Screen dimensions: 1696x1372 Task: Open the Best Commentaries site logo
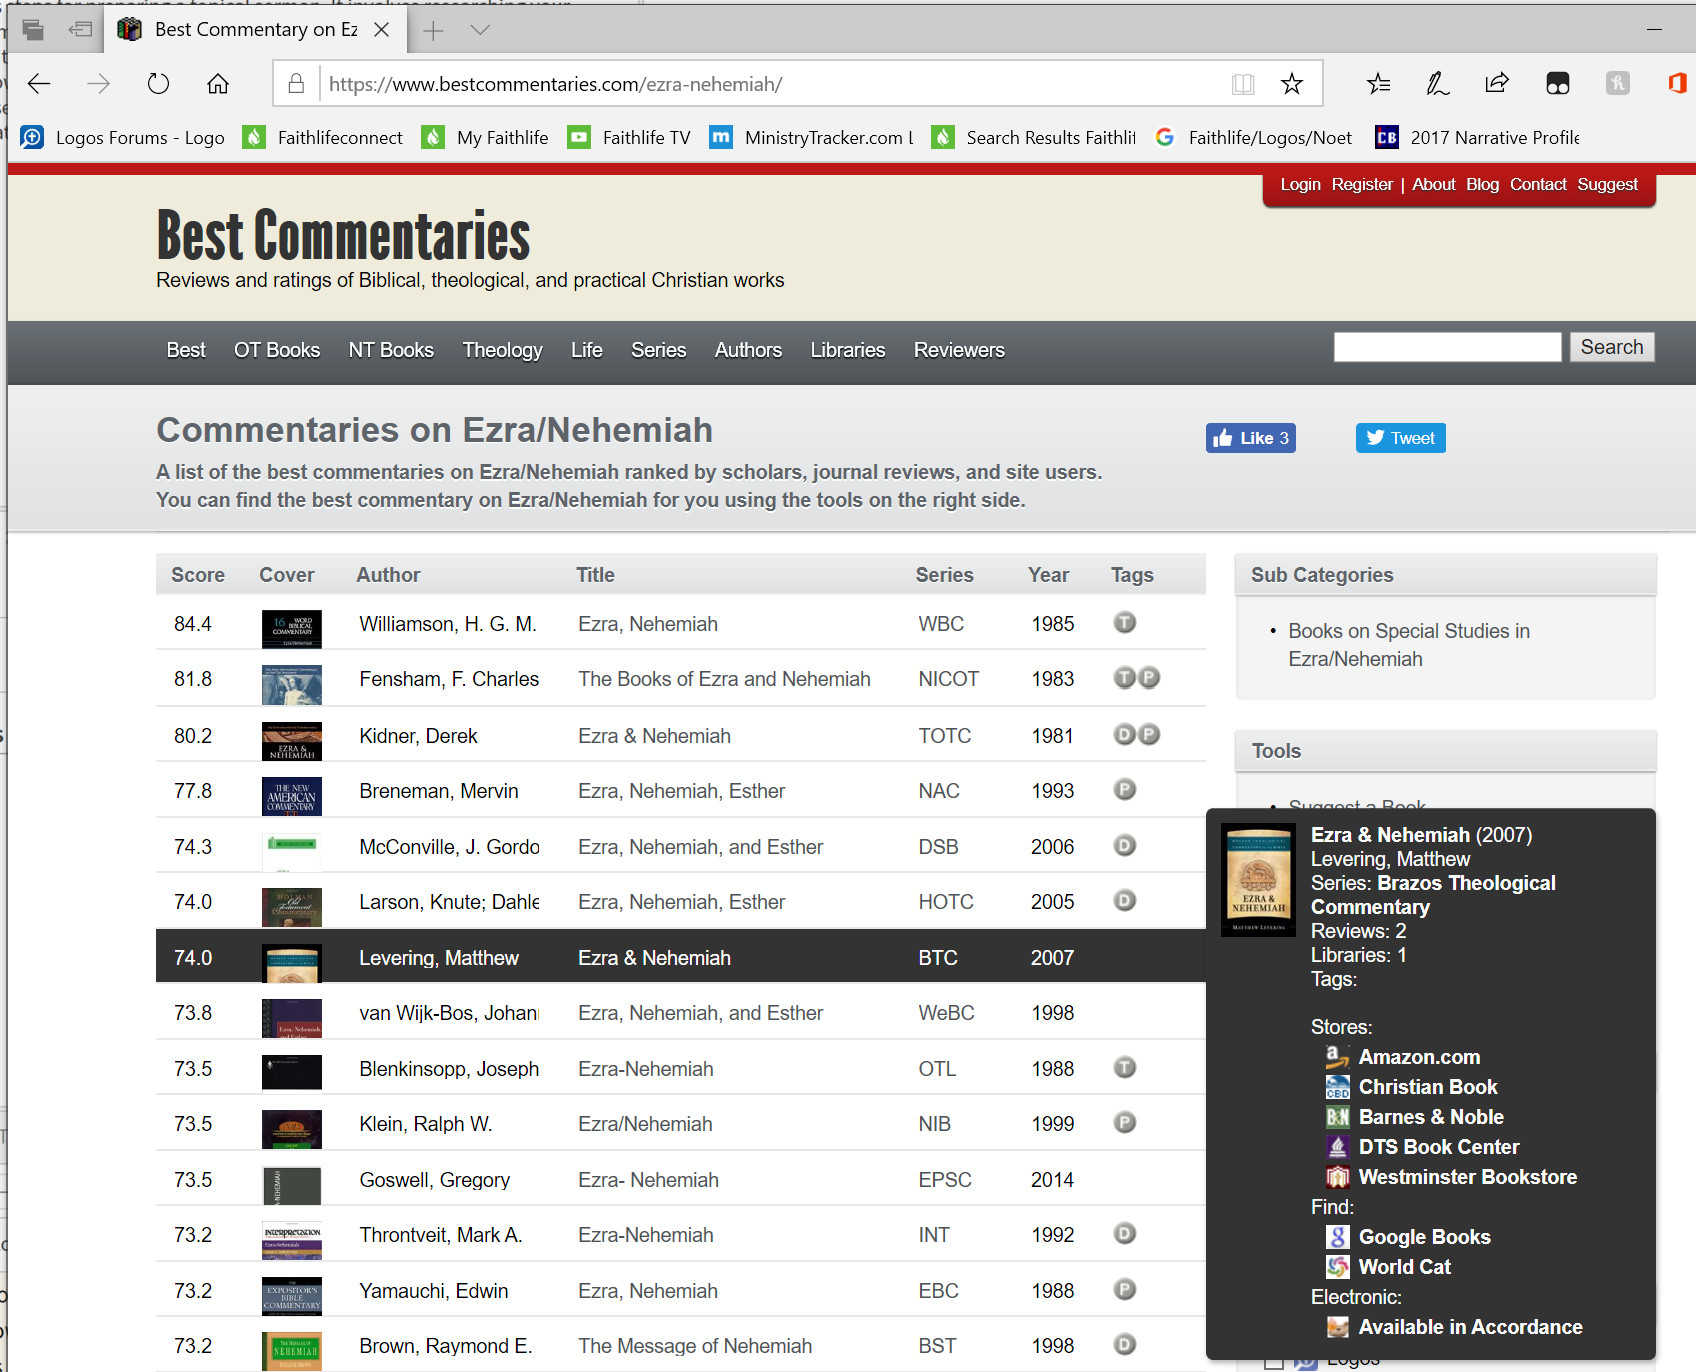point(343,236)
